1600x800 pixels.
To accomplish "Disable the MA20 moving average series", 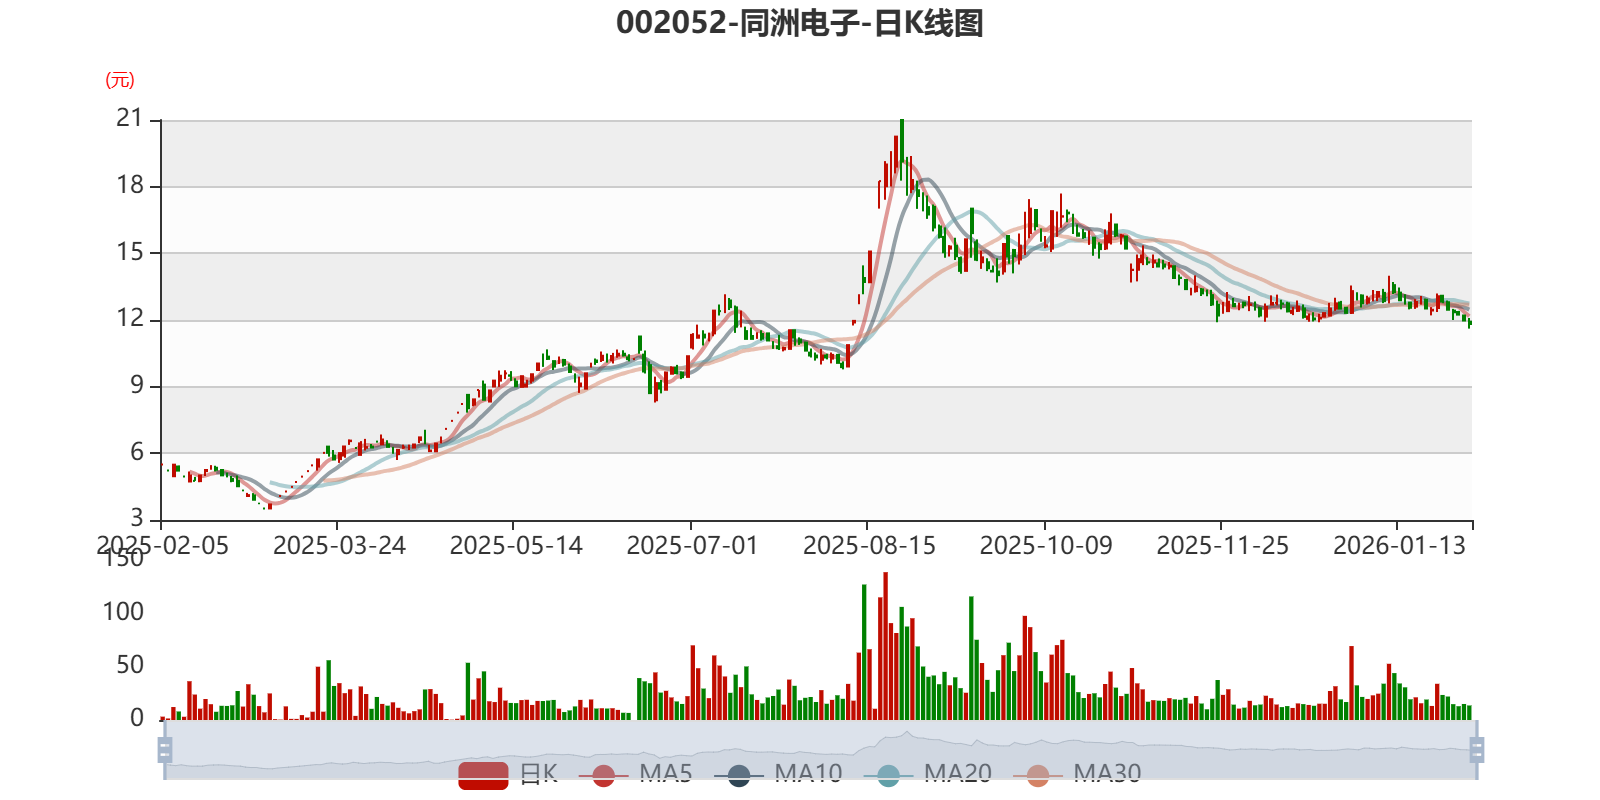I will point(928,774).
